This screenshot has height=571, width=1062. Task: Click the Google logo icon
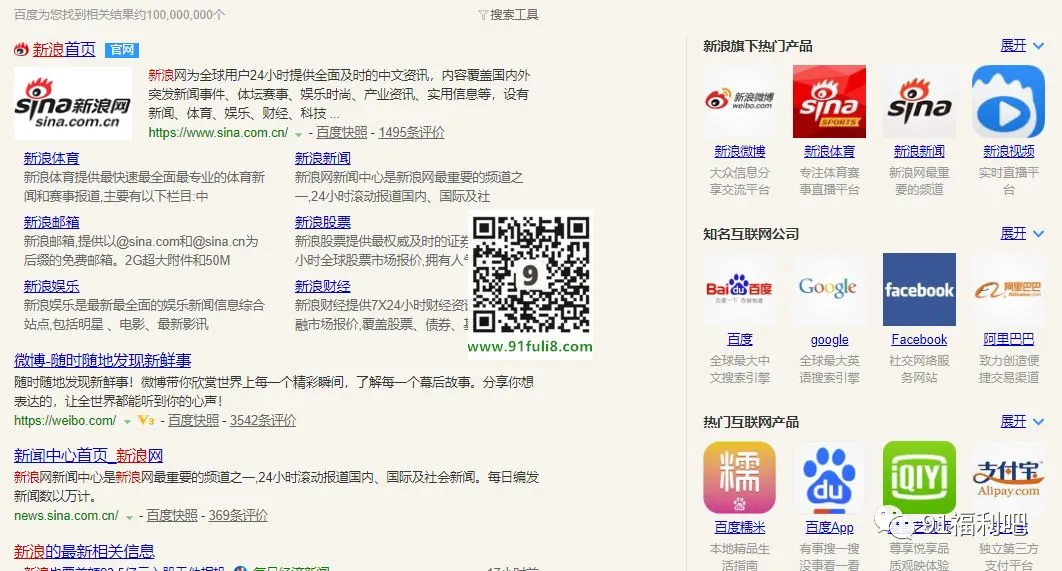[x=829, y=289]
